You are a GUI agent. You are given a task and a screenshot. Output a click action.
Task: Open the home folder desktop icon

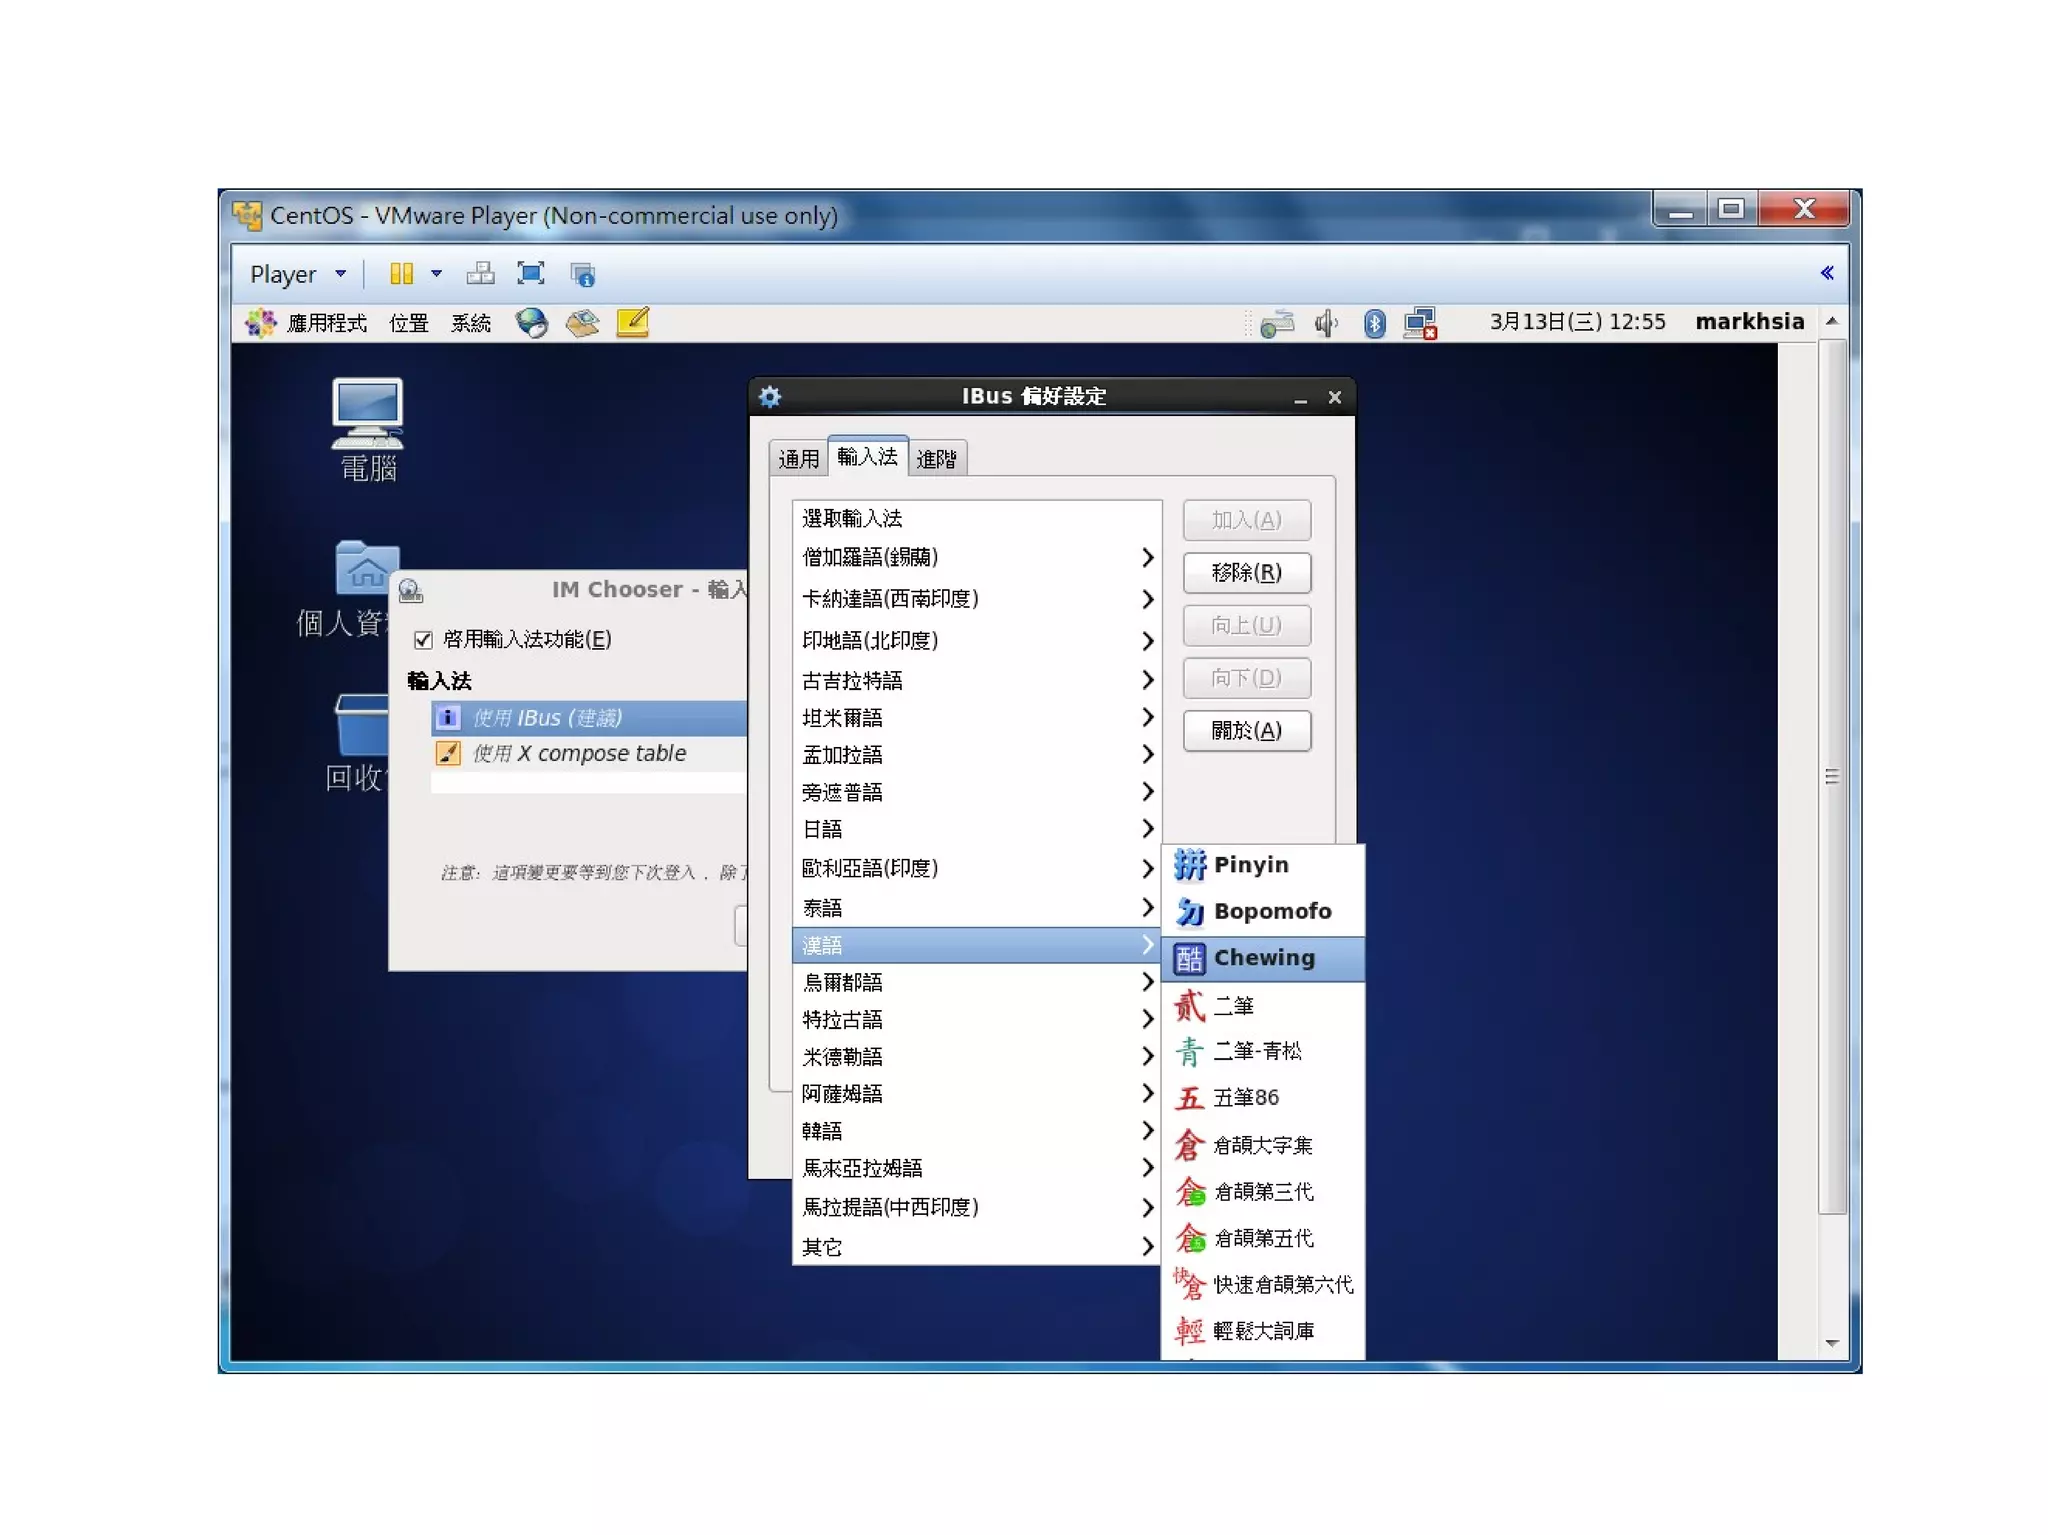366,568
